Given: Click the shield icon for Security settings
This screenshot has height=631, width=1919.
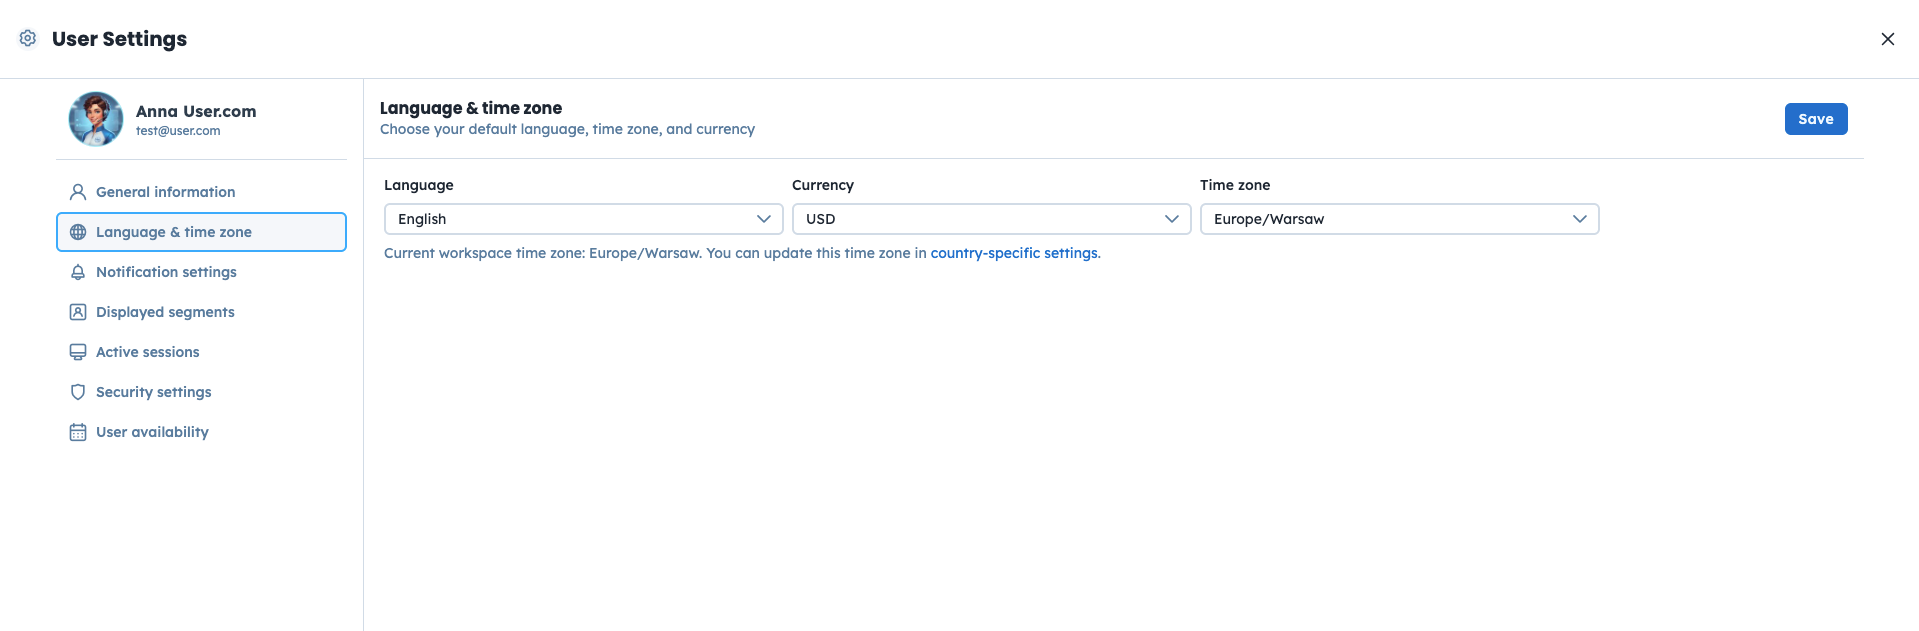Looking at the screenshot, I should tap(78, 392).
